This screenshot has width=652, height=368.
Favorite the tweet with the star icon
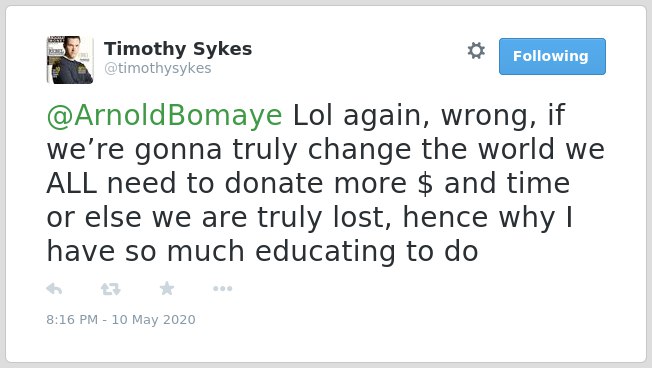(167, 288)
